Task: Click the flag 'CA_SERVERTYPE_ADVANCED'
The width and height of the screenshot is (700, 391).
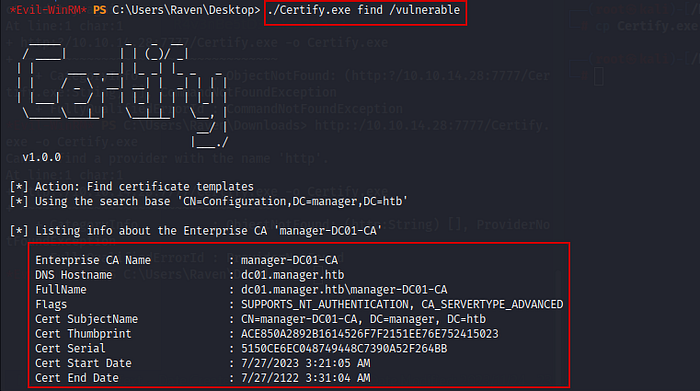Action: 492,304
